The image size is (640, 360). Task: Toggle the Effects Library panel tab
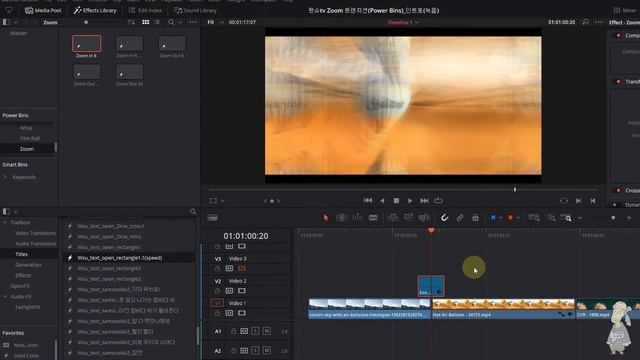95,10
